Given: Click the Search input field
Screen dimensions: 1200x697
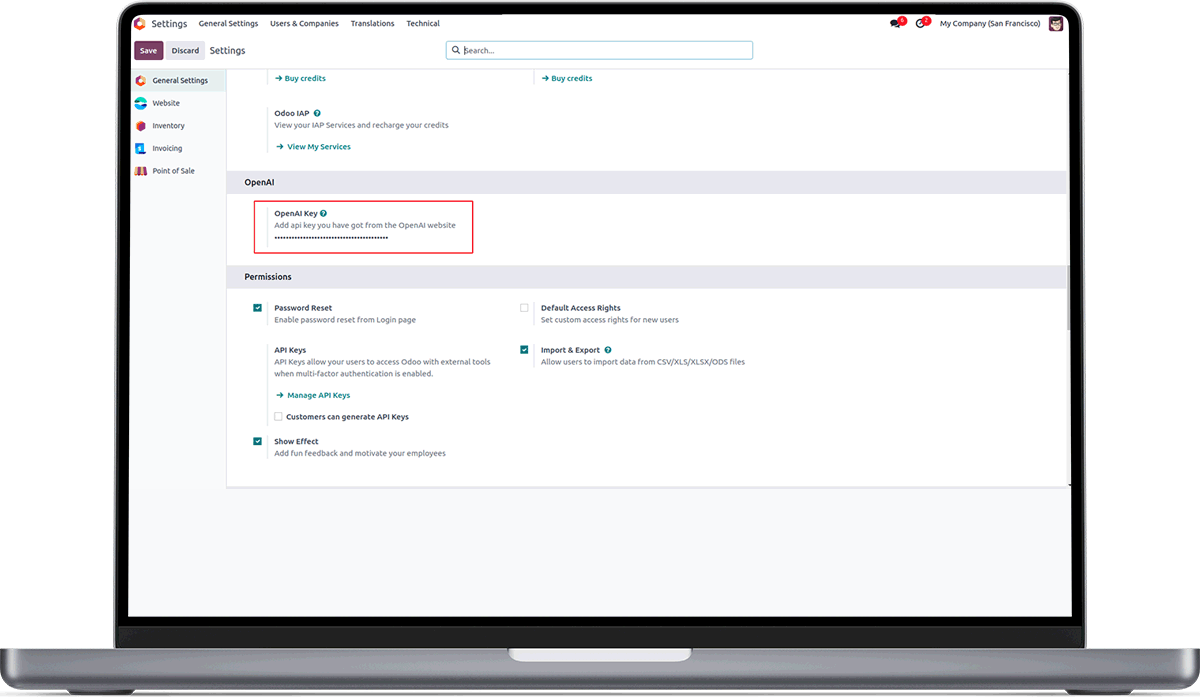Looking at the screenshot, I should click(599, 50).
